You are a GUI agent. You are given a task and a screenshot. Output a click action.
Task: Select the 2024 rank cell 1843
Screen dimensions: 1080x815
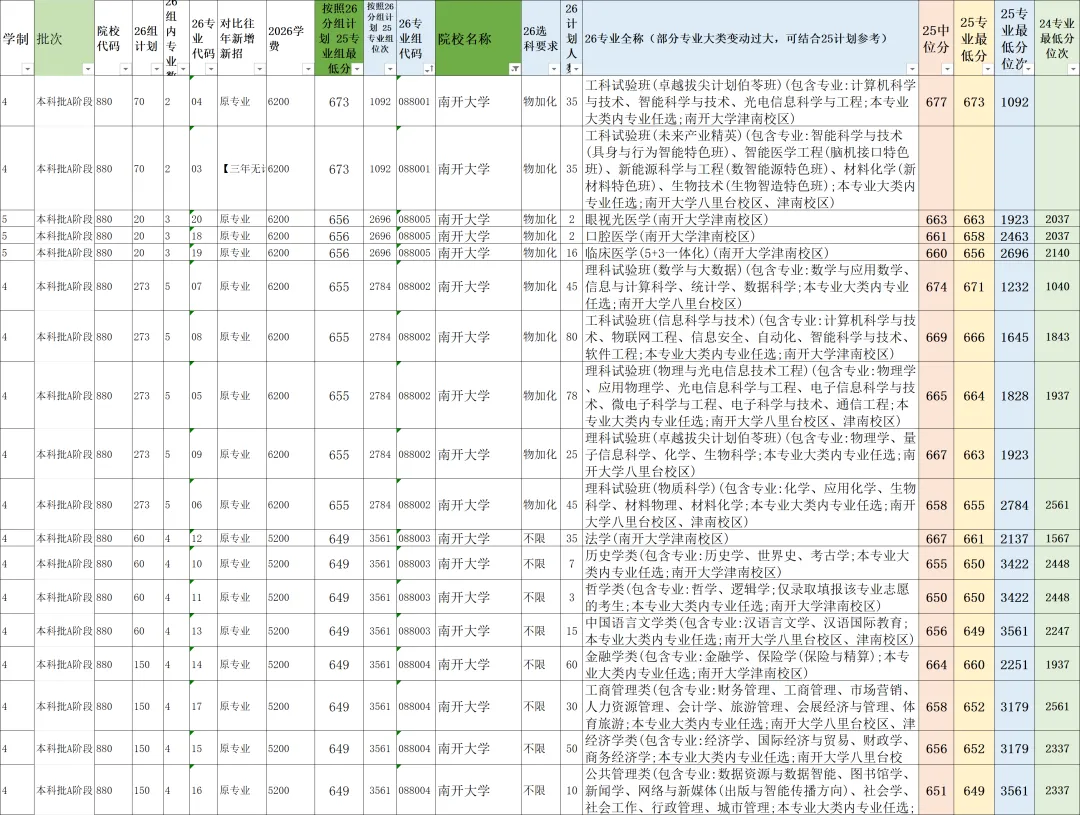1057,337
